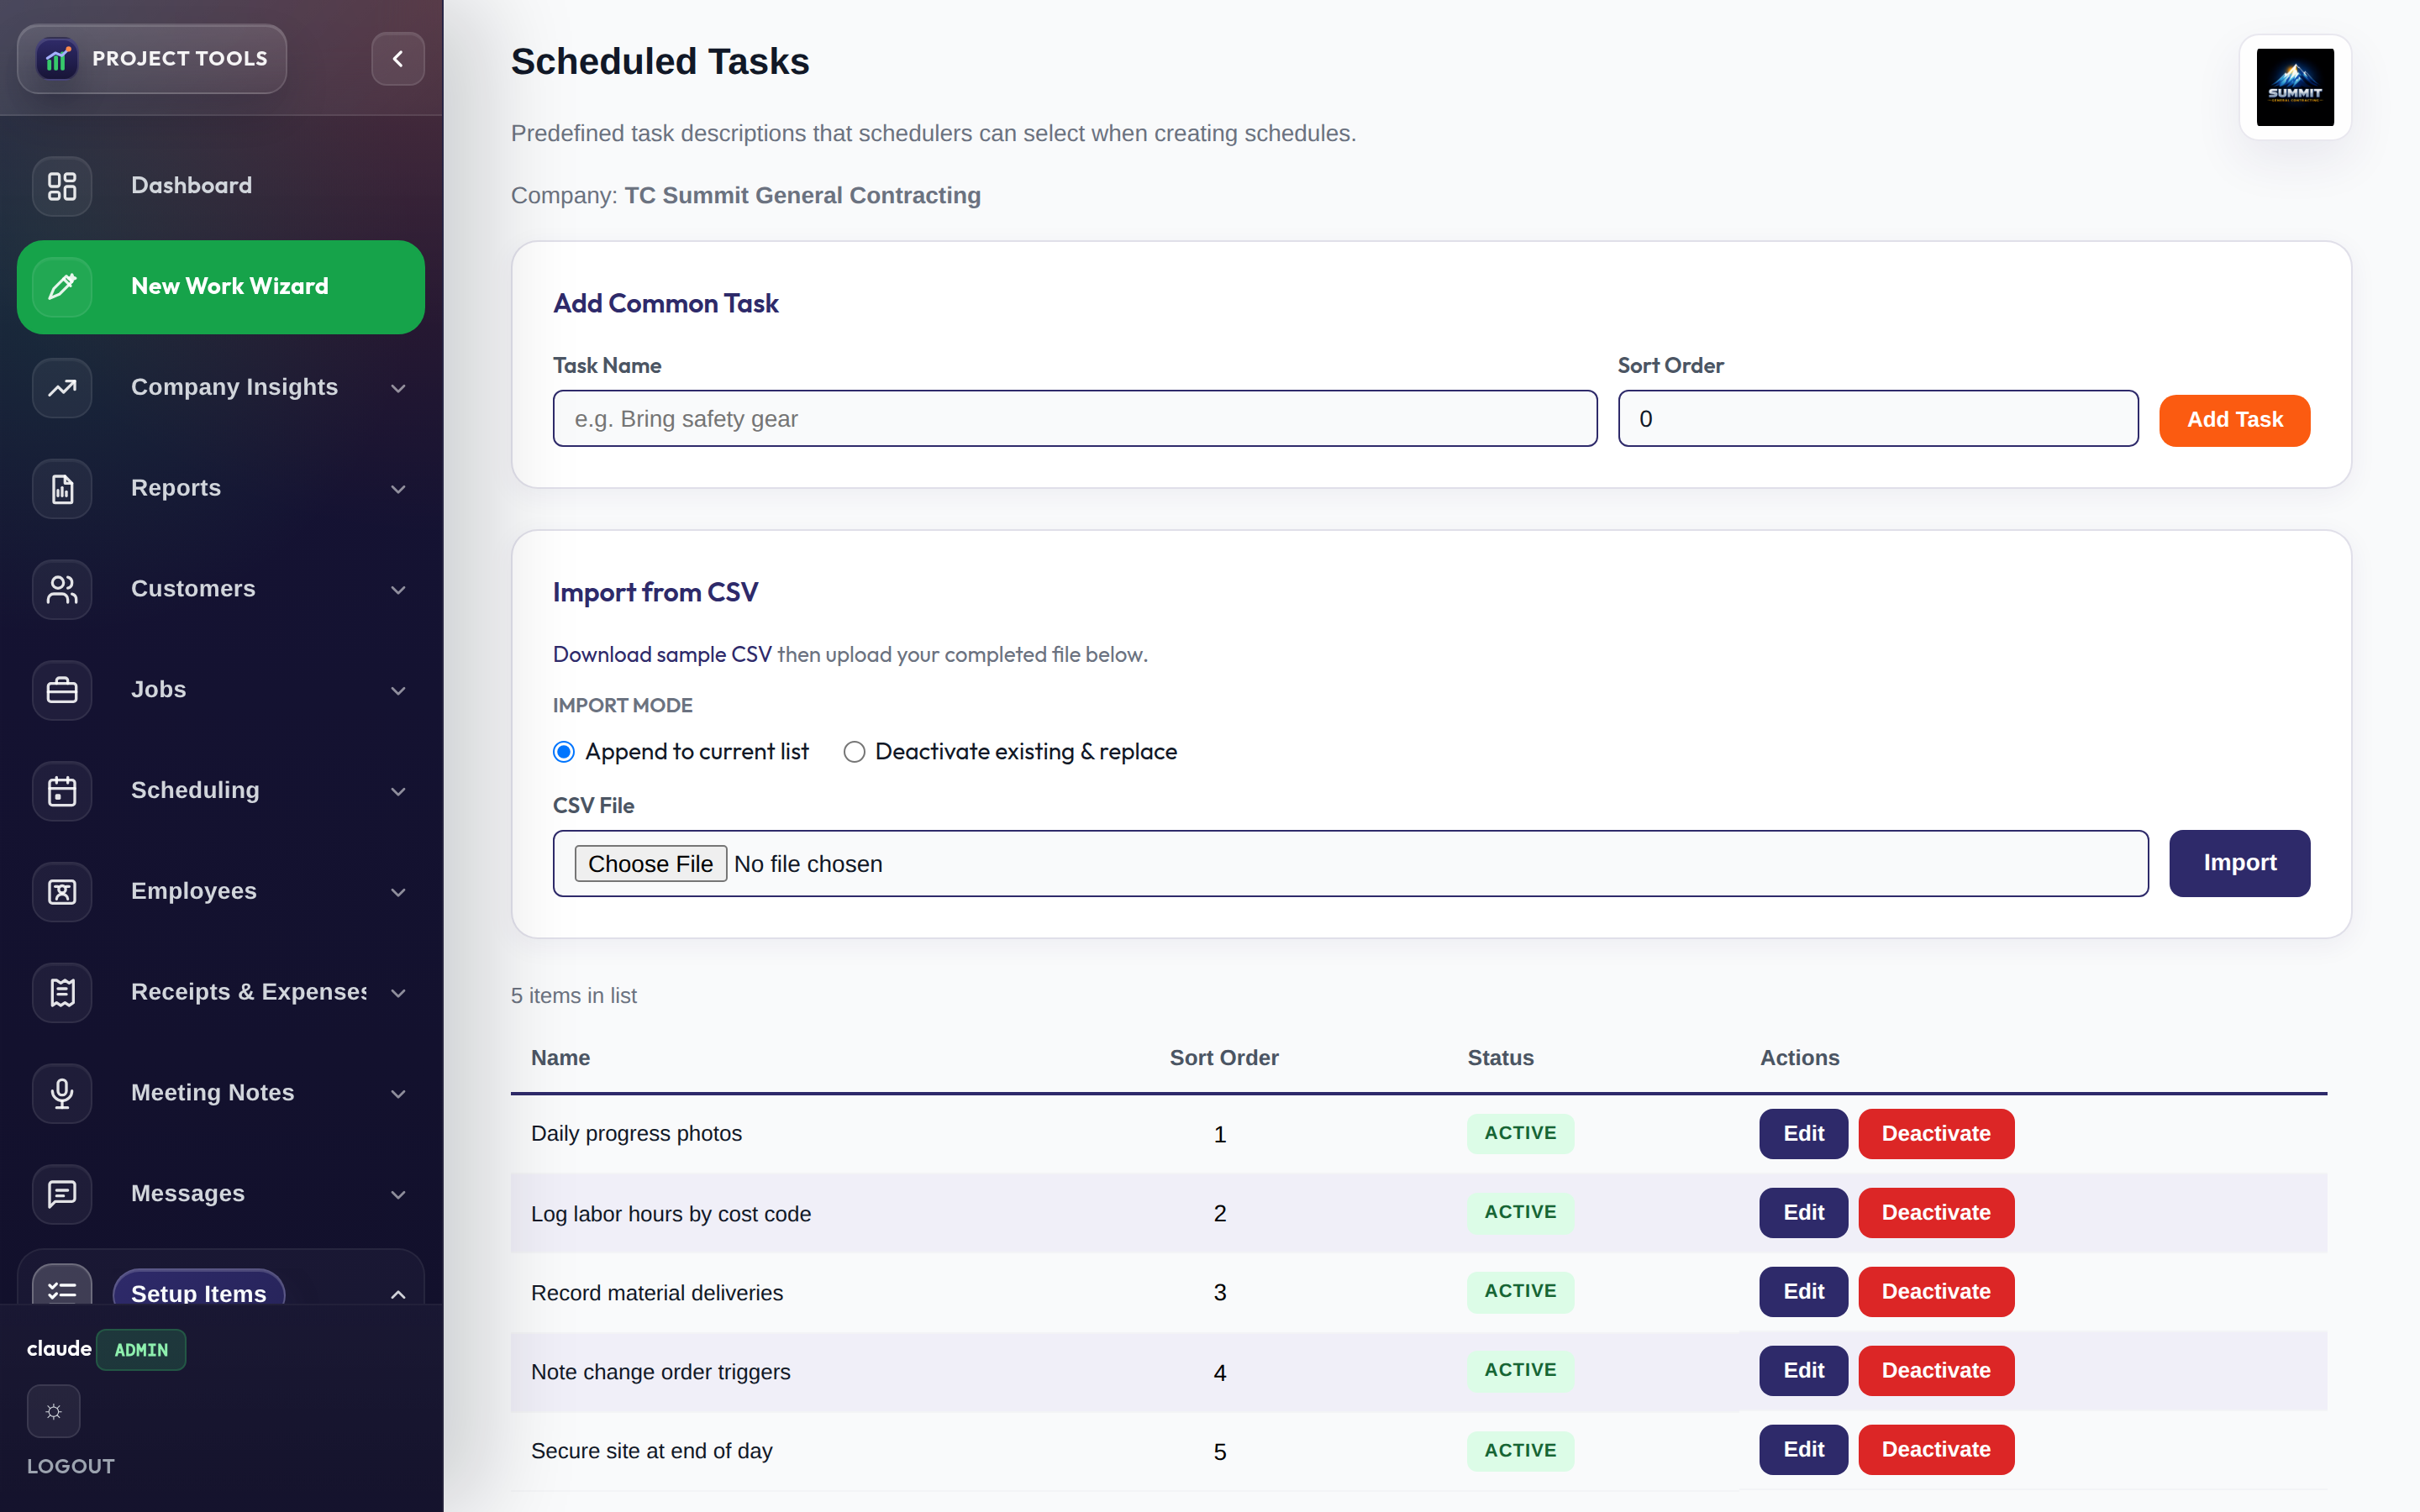This screenshot has height=1512, width=2420.
Task: Click the New Work Wizard pencil icon
Action: [62, 287]
